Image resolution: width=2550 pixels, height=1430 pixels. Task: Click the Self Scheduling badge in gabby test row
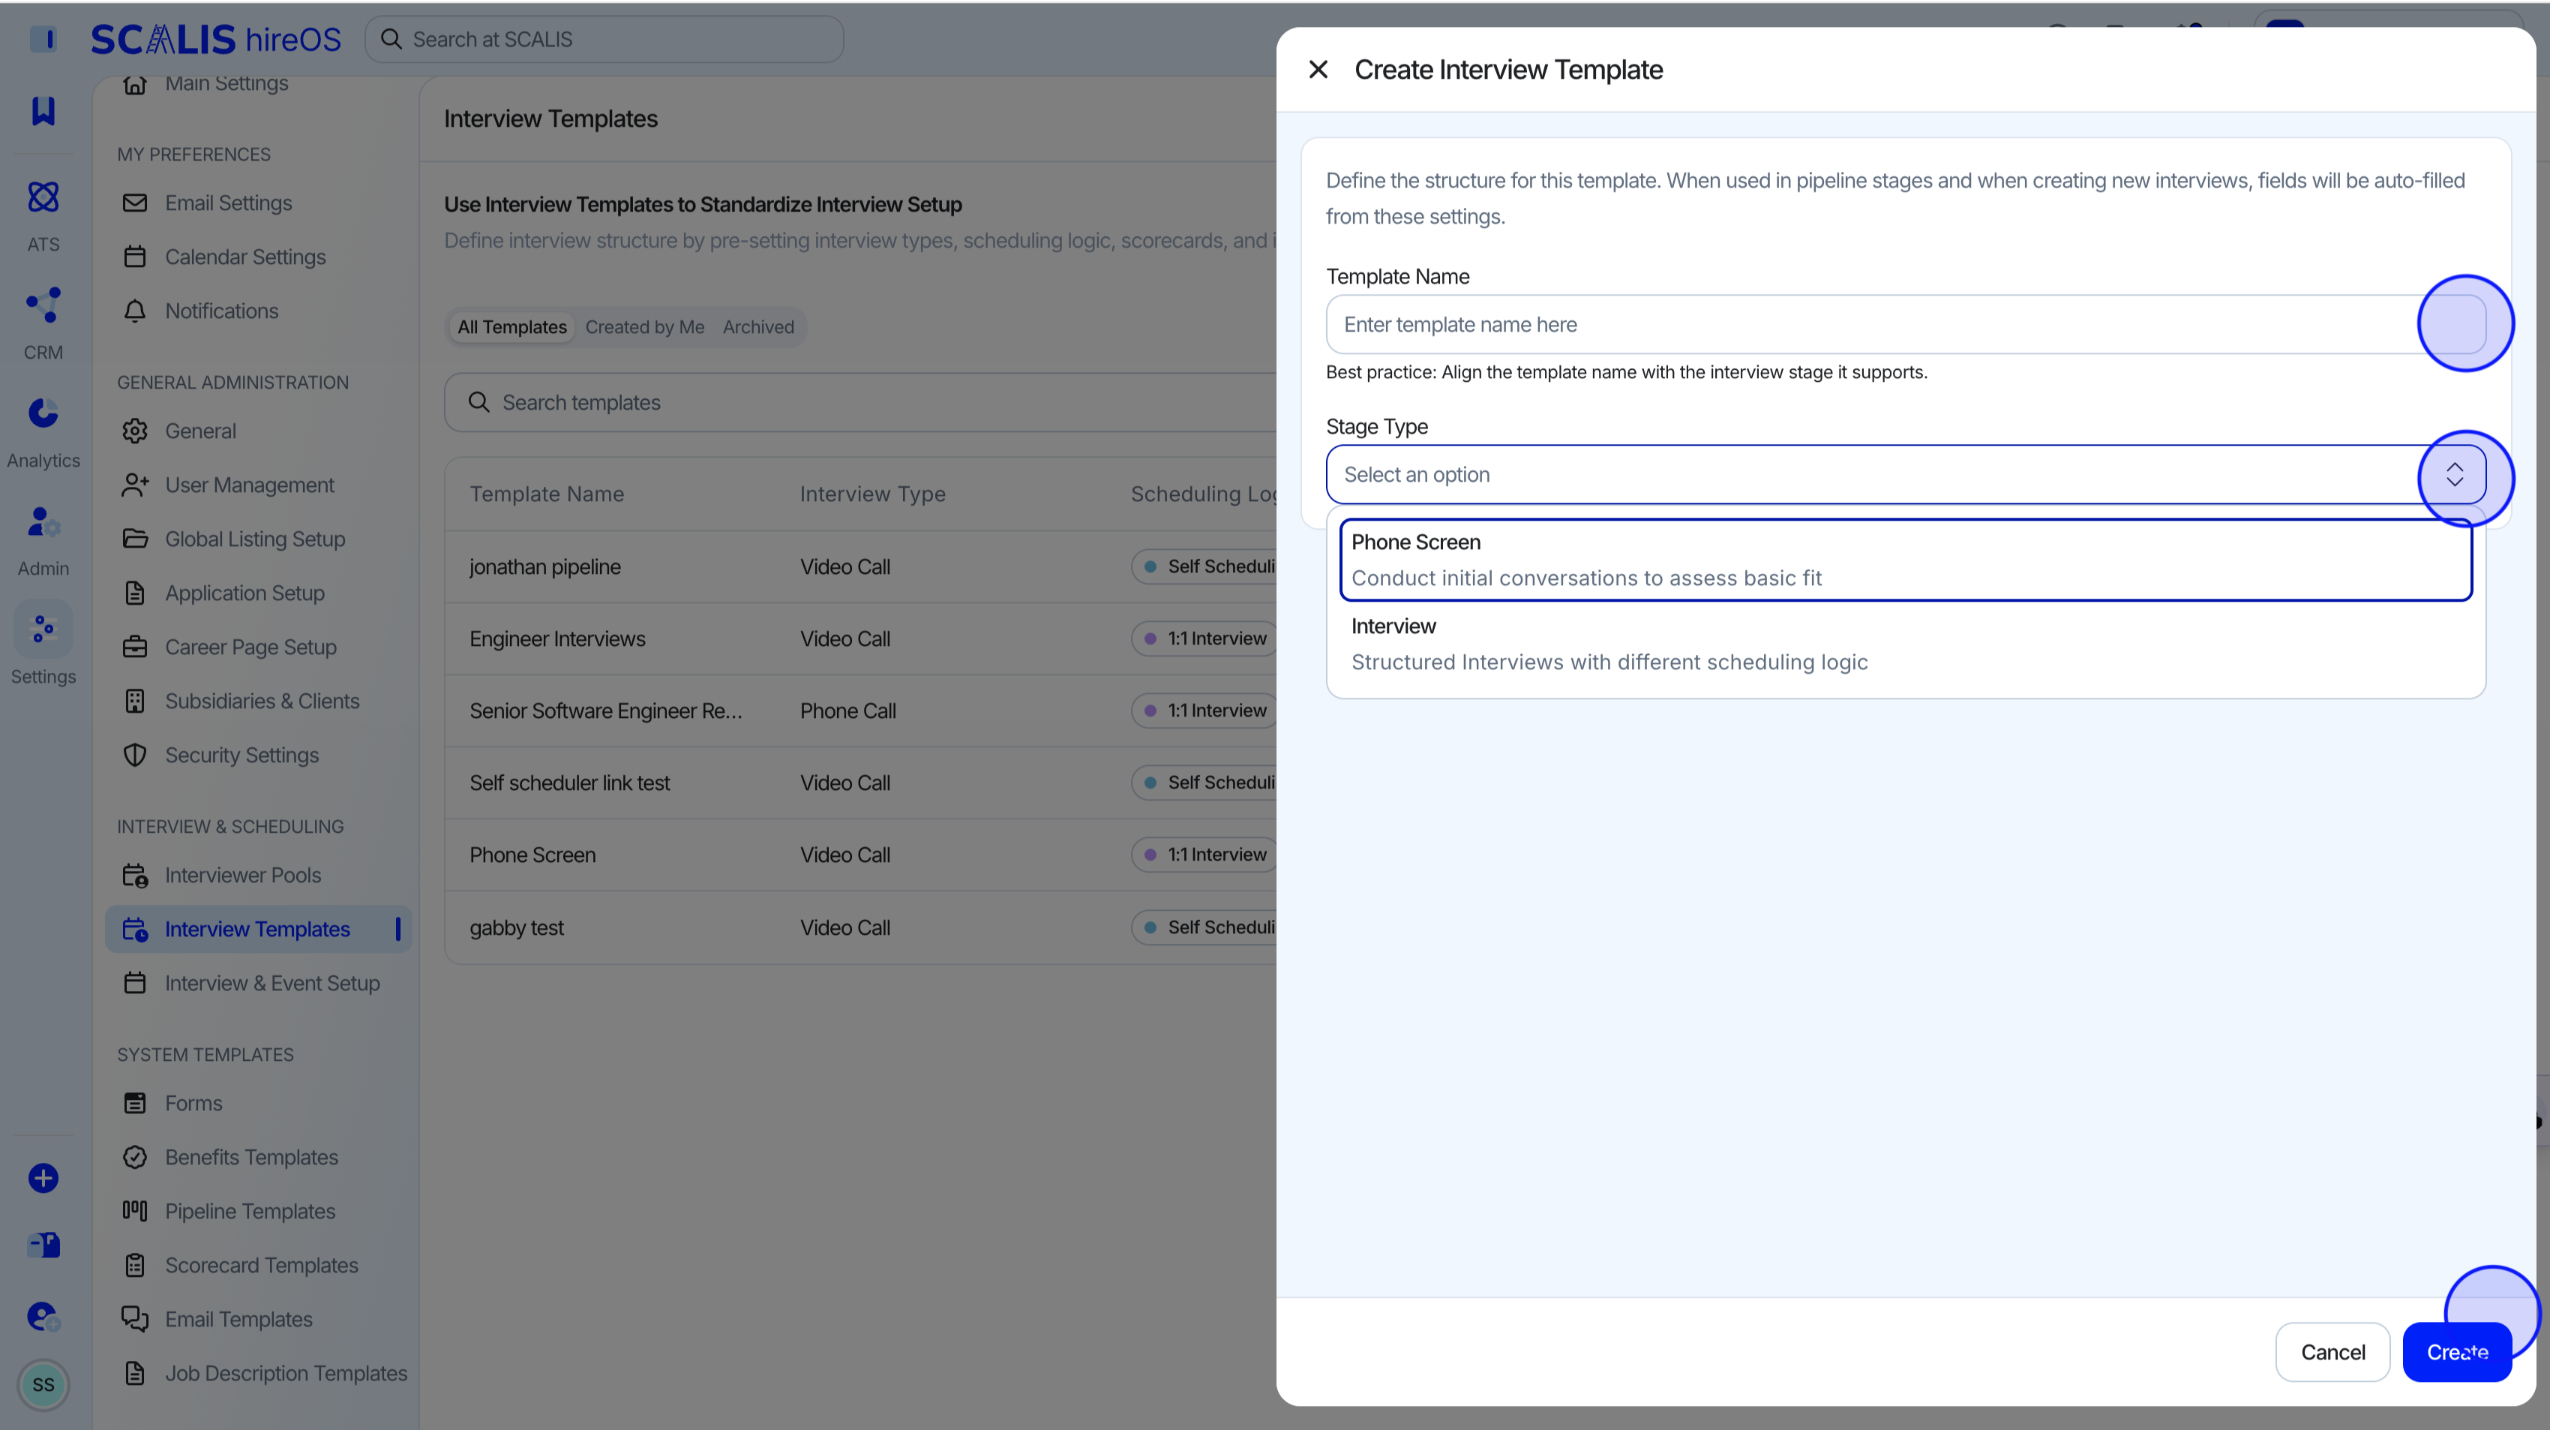1206,927
